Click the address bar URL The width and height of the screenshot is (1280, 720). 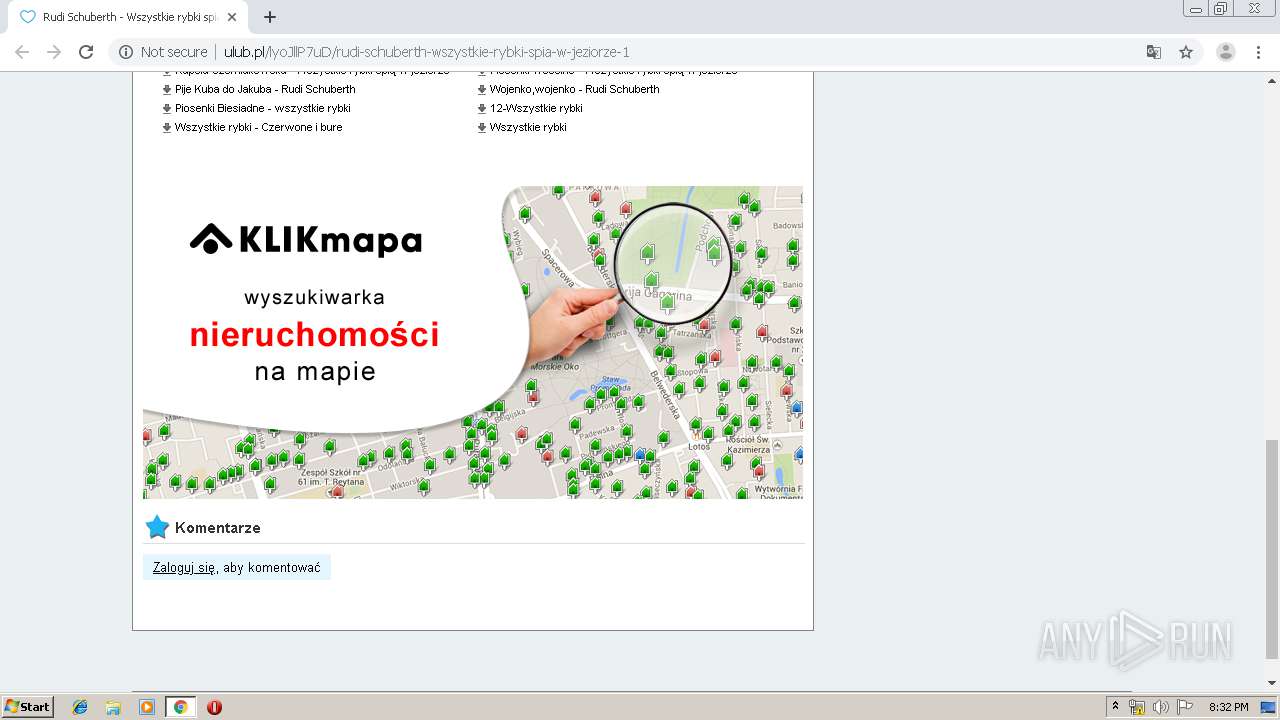pos(426,52)
